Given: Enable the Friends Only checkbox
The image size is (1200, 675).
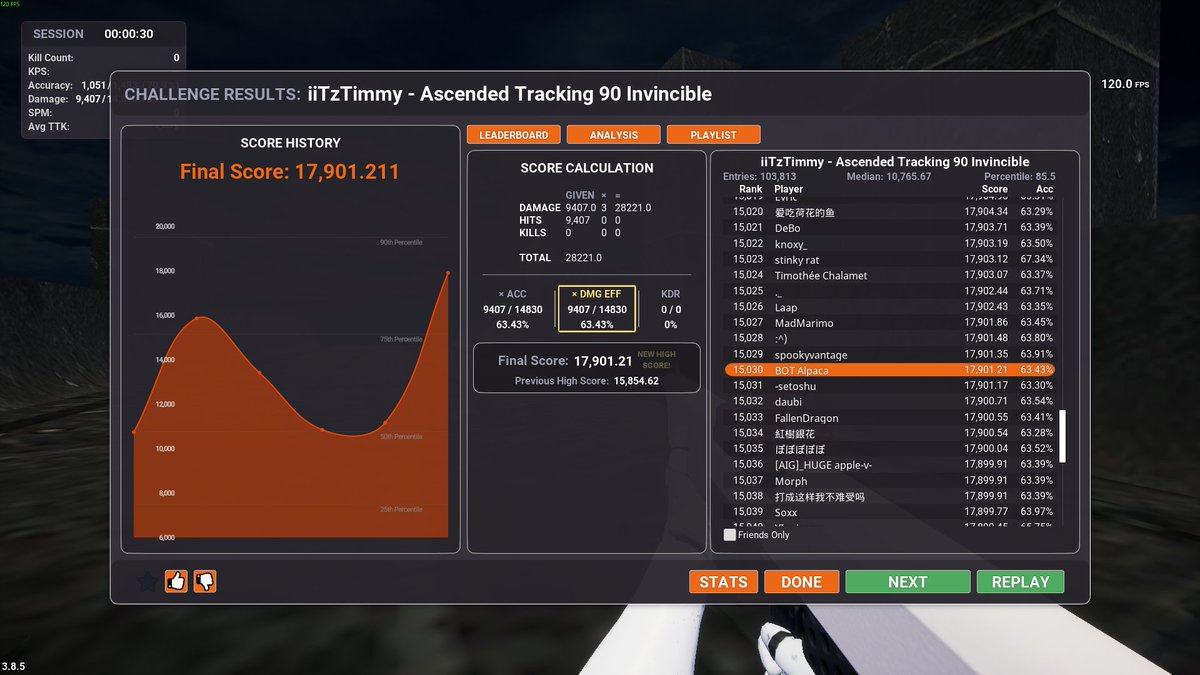Looking at the screenshot, I should (x=730, y=535).
